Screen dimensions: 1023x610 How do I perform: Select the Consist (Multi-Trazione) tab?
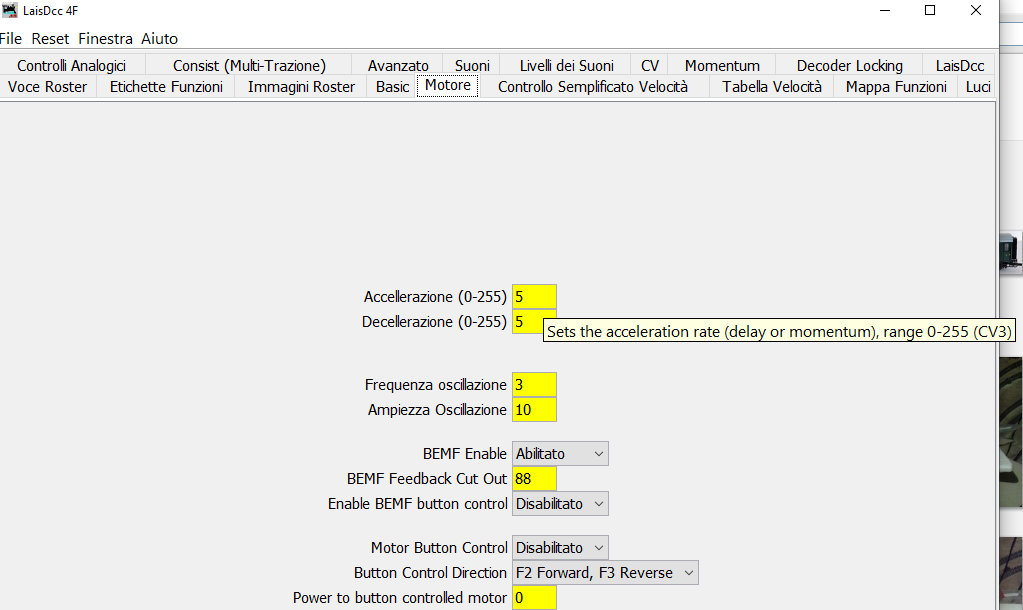click(249, 66)
